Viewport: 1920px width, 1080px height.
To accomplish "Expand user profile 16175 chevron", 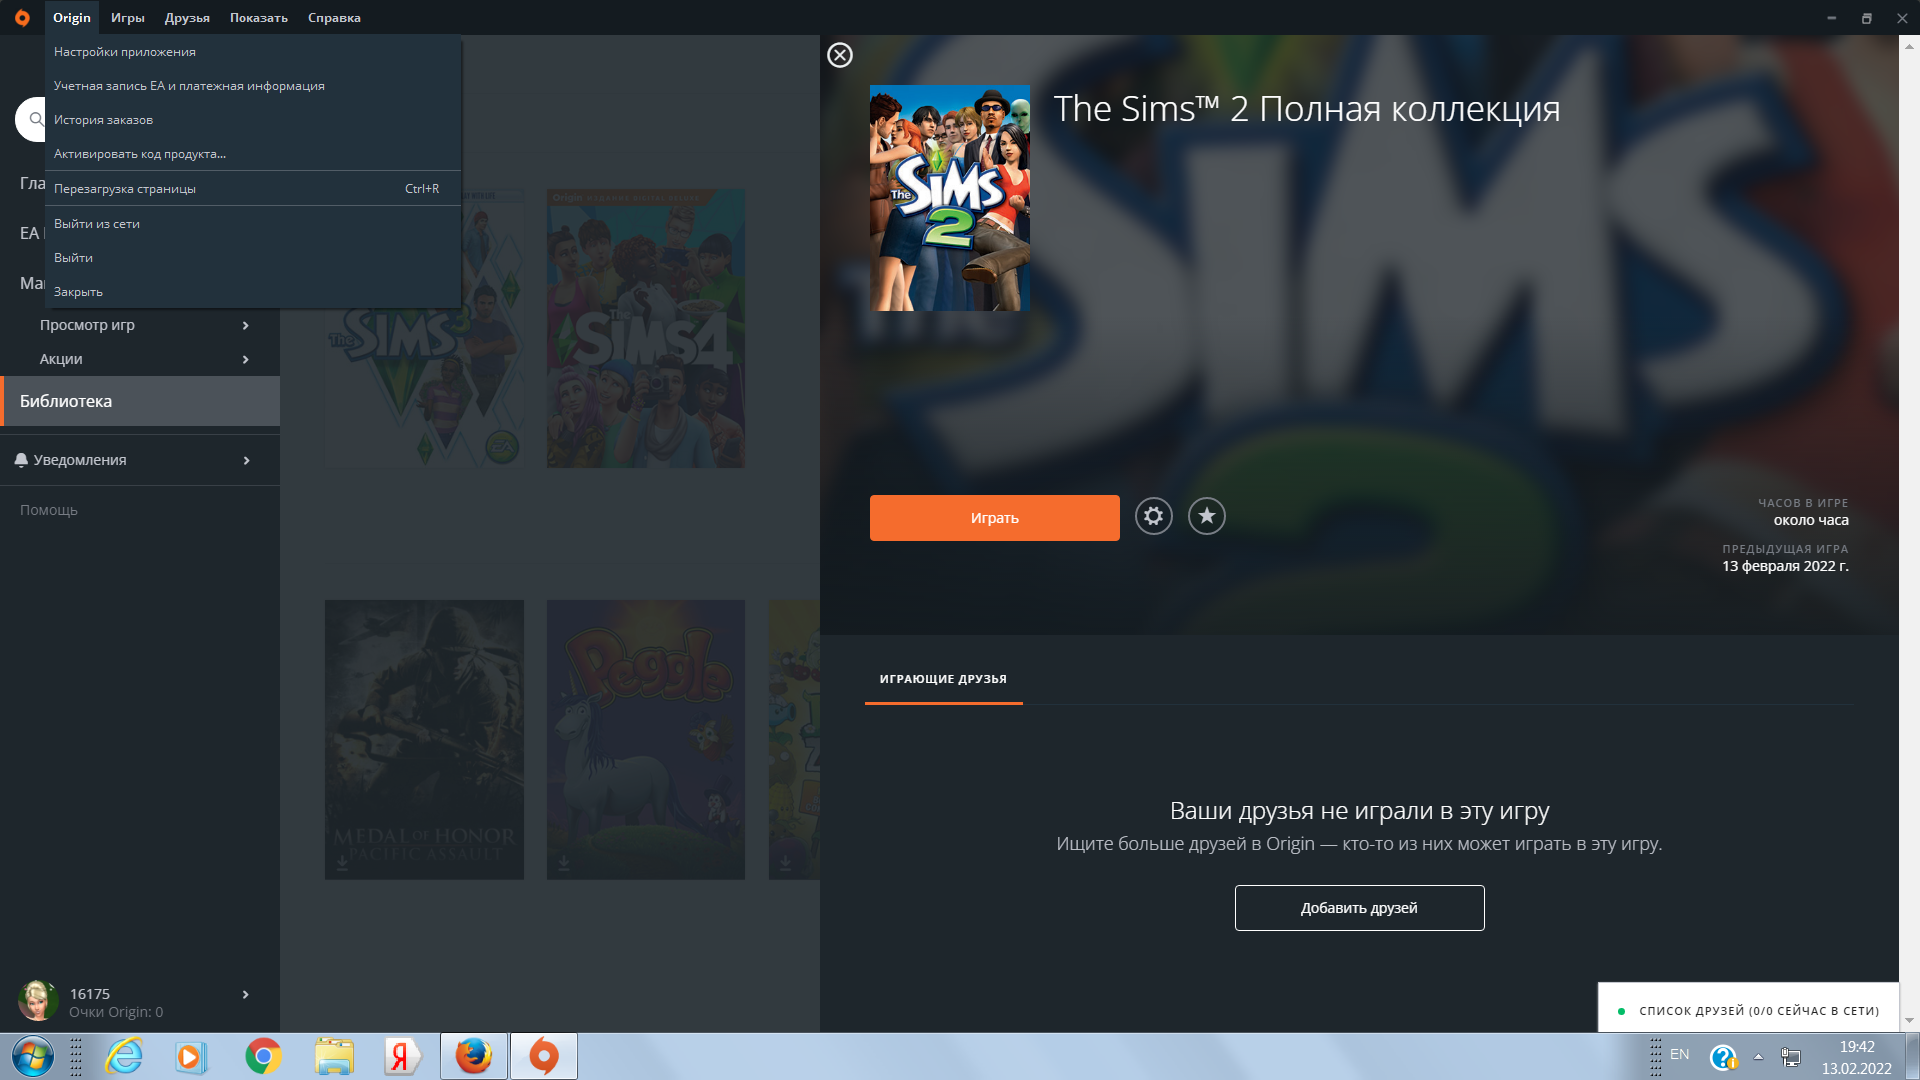I will pyautogui.click(x=246, y=995).
